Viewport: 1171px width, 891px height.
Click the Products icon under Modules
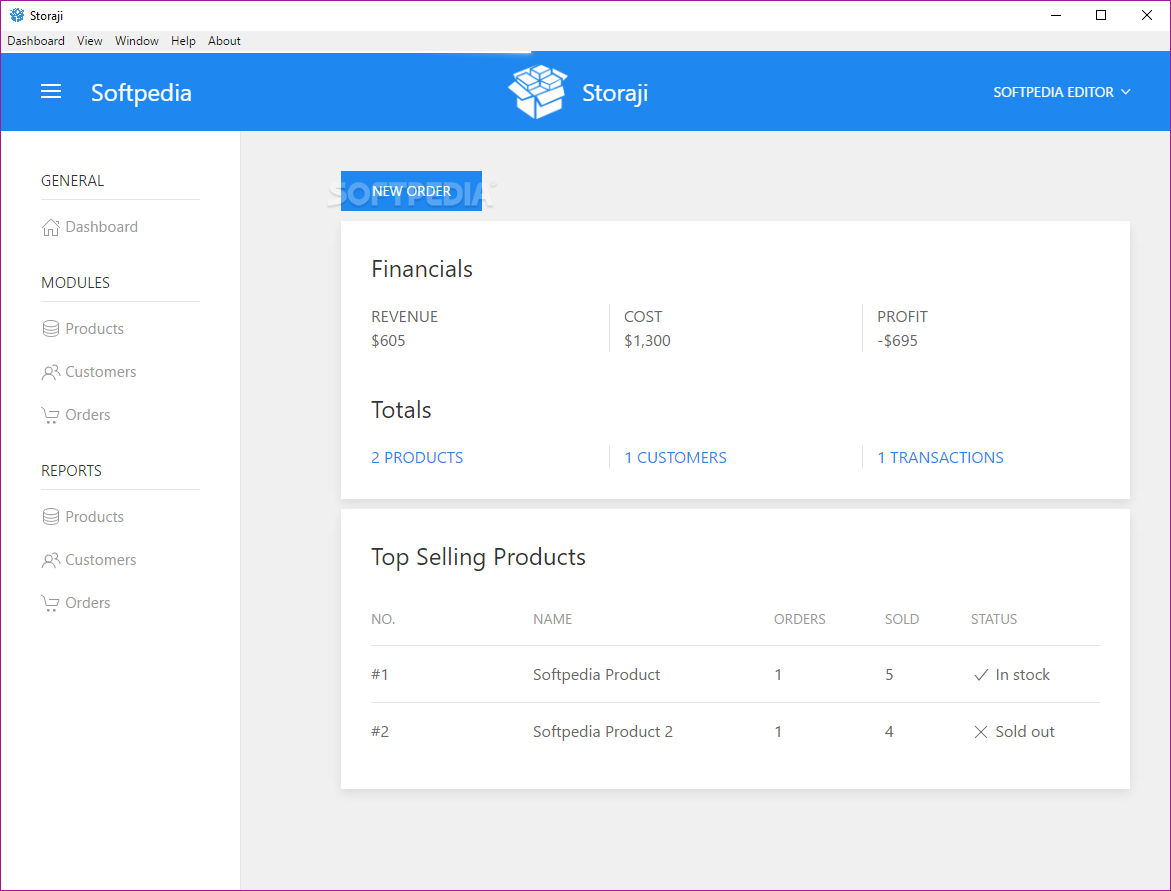point(50,329)
